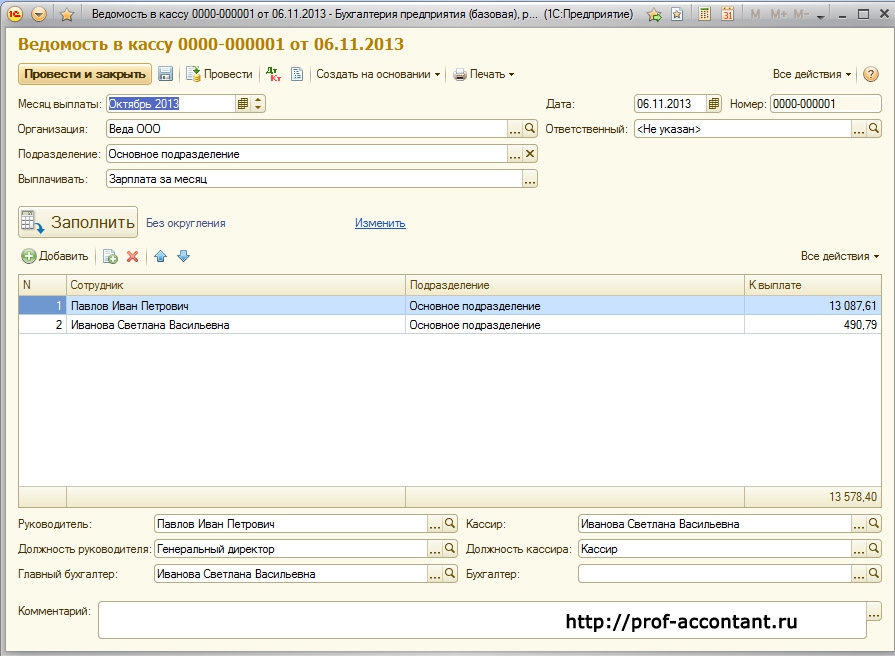Open the top Все действия menu
The width and height of the screenshot is (895, 656).
click(812, 74)
